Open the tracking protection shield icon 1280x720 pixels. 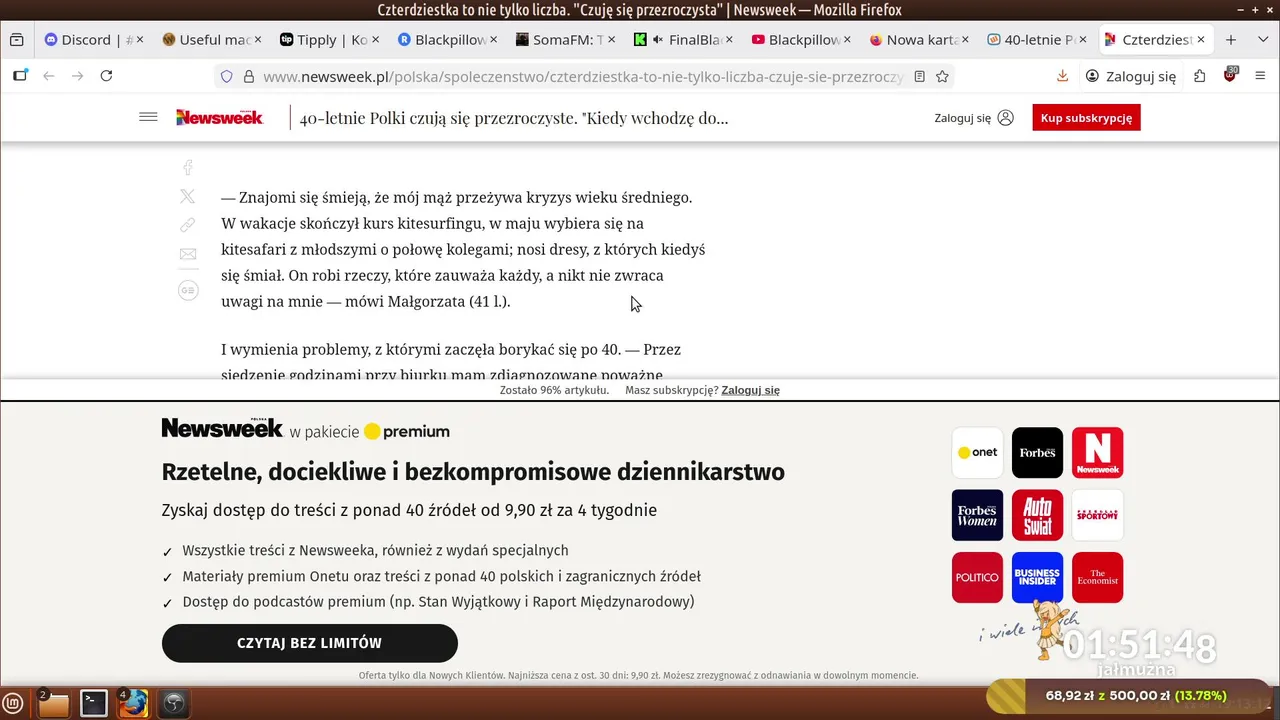click(x=226, y=76)
